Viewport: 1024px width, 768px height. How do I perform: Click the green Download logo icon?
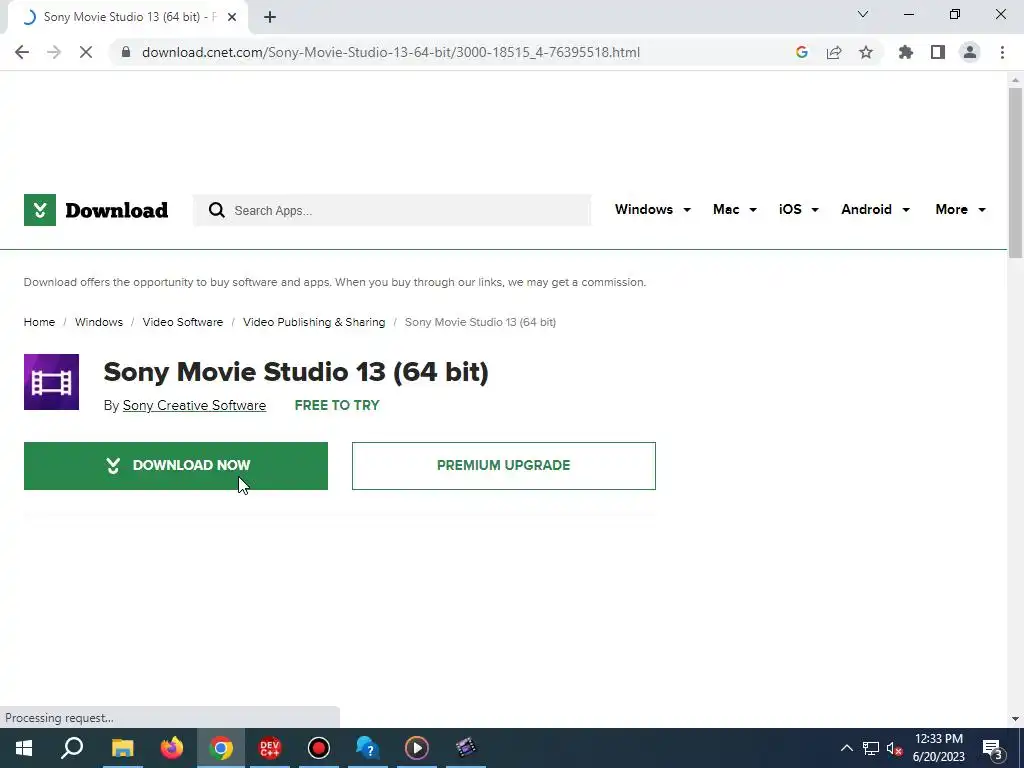[40, 210]
